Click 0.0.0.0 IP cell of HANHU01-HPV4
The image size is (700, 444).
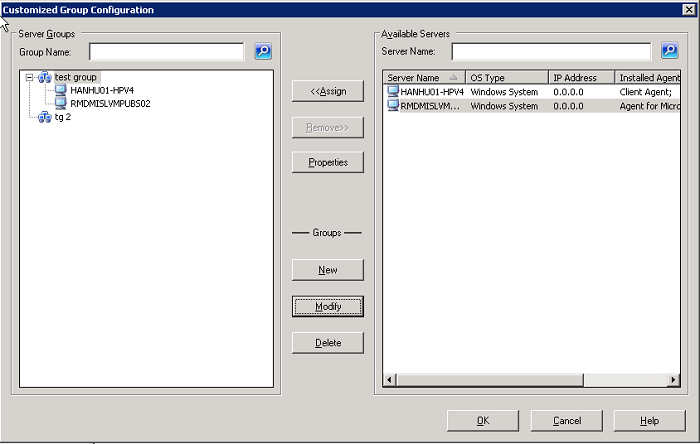568,92
